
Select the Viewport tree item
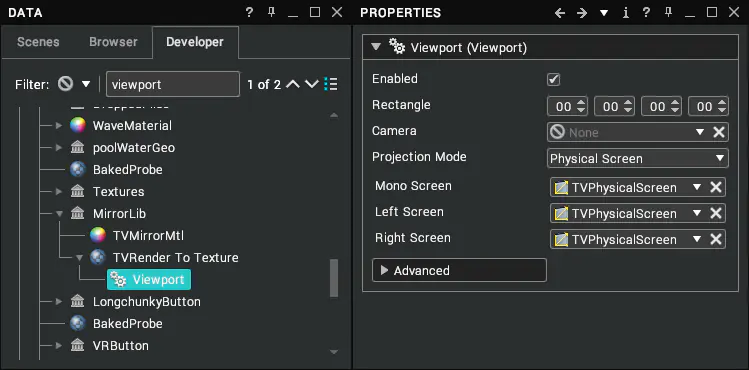[149, 280]
